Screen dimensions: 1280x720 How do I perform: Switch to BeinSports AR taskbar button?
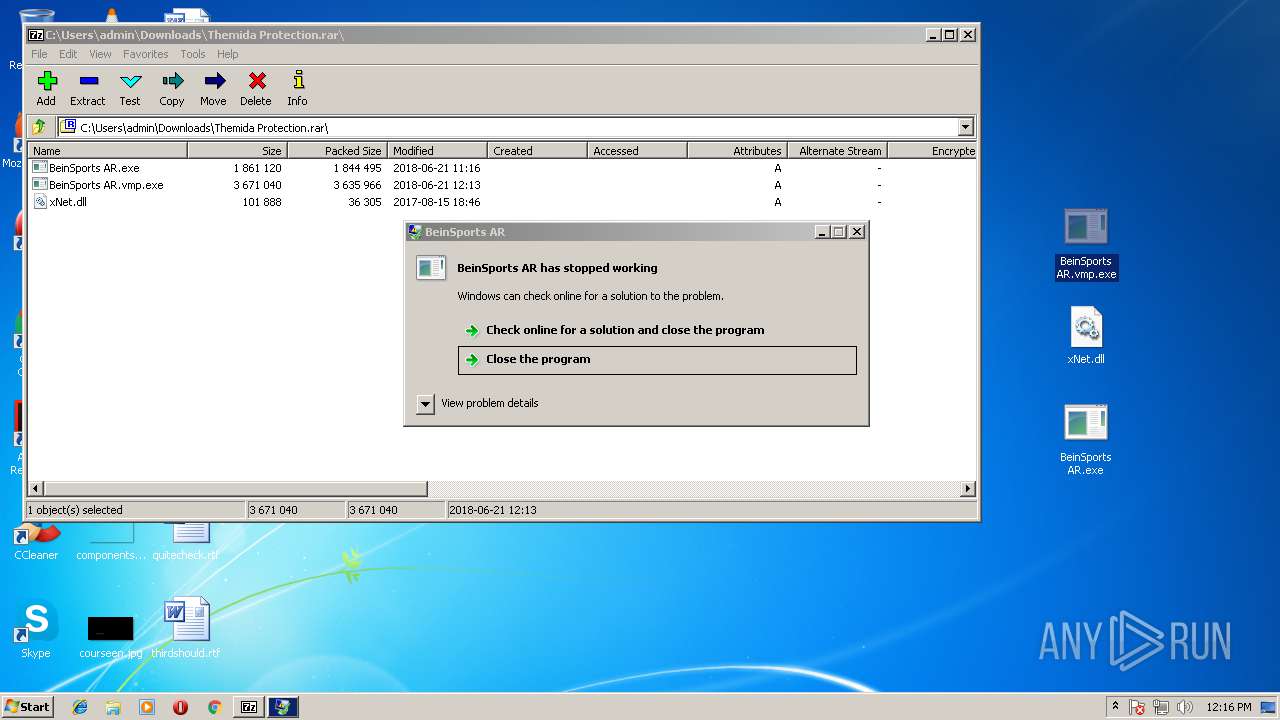click(x=283, y=707)
